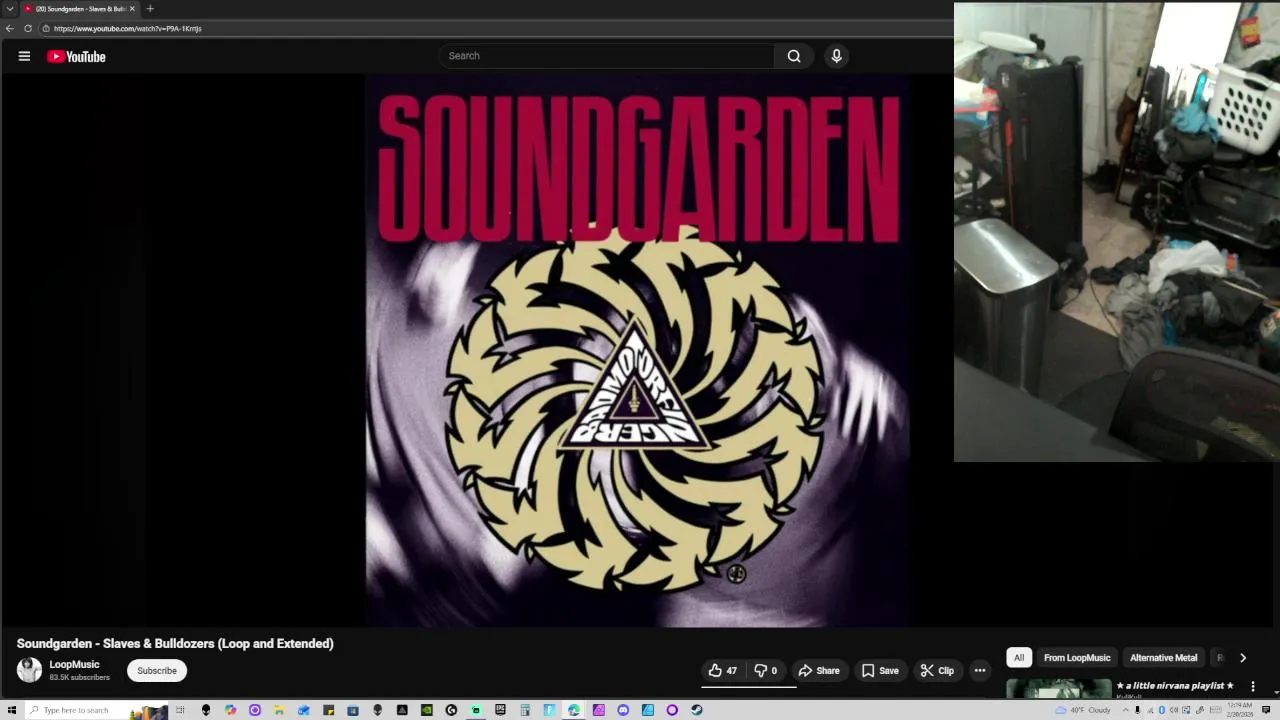Open options for the nirvana playlist suggestion
Viewport: 1280px width, 720px height.
[x=1253, y=687]
